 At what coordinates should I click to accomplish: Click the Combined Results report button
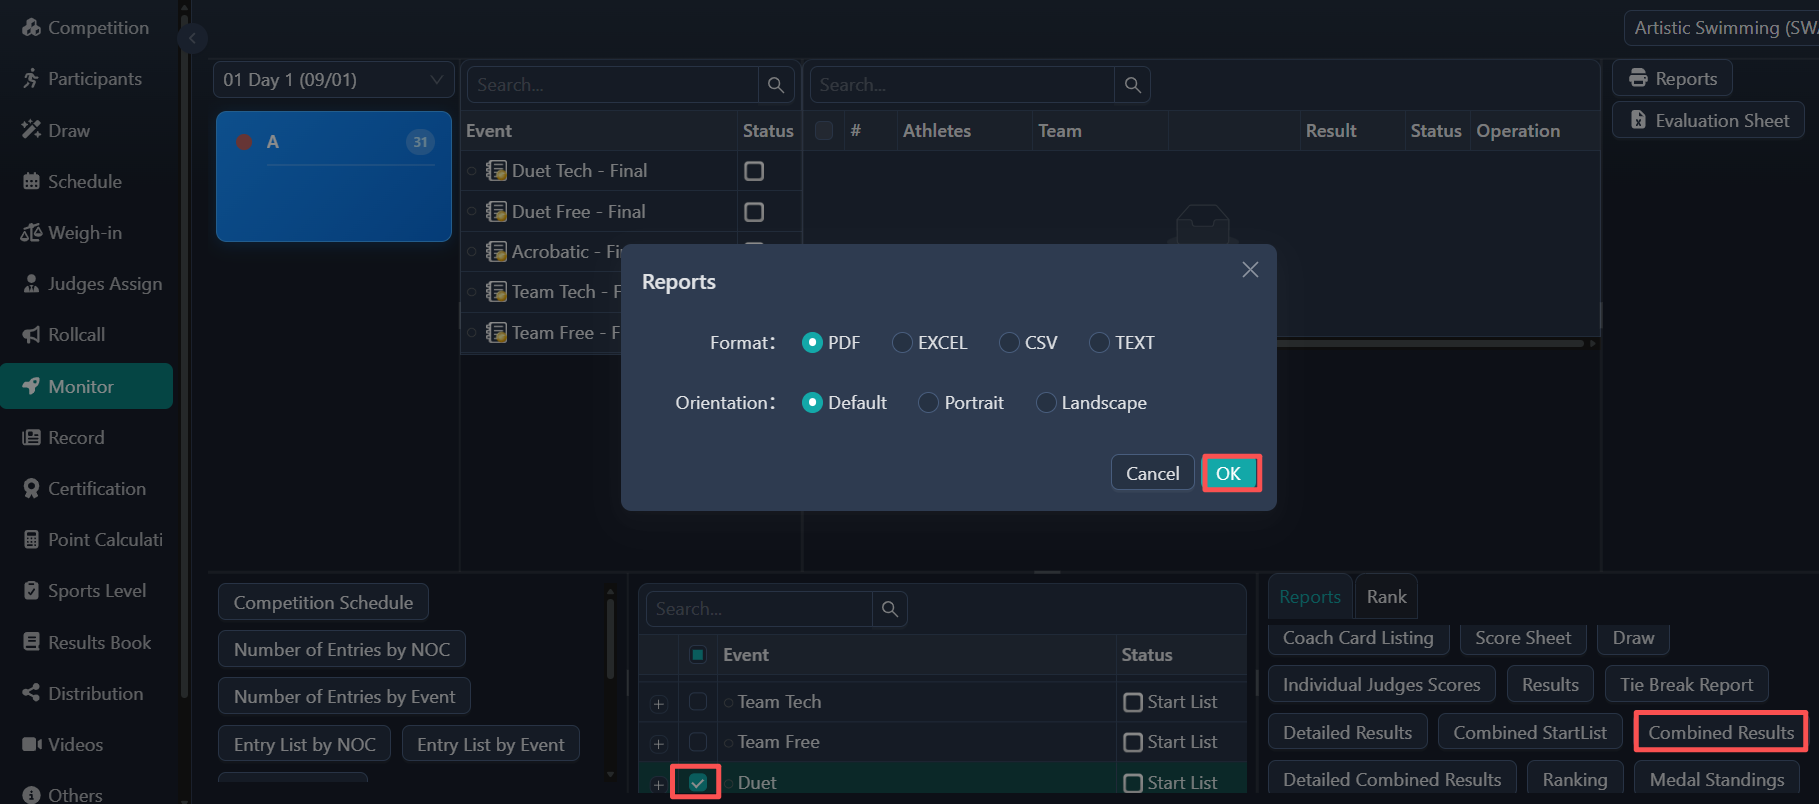point(1721,732)
